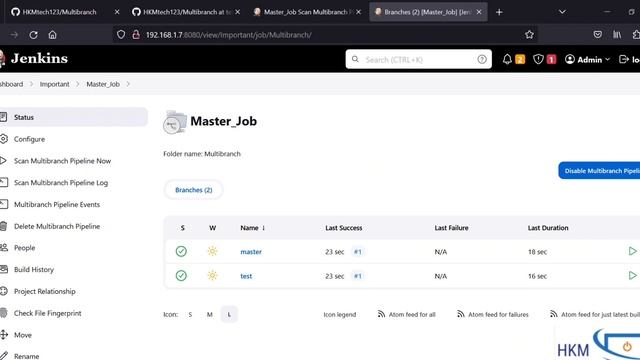Open Build History in the sidebar
Image resolution: width=640 pixels, height=360 pixels.
pos(34,269)
